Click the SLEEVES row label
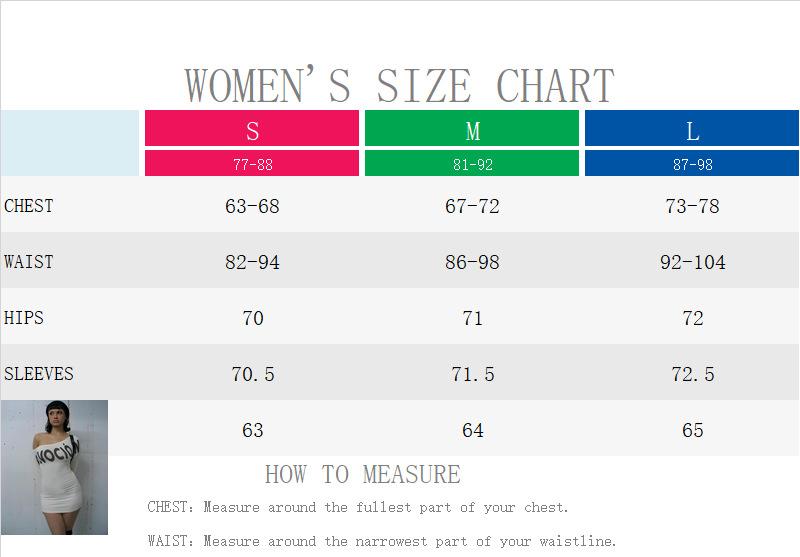Viewport: 800px width, 557px height. (39, 374)
